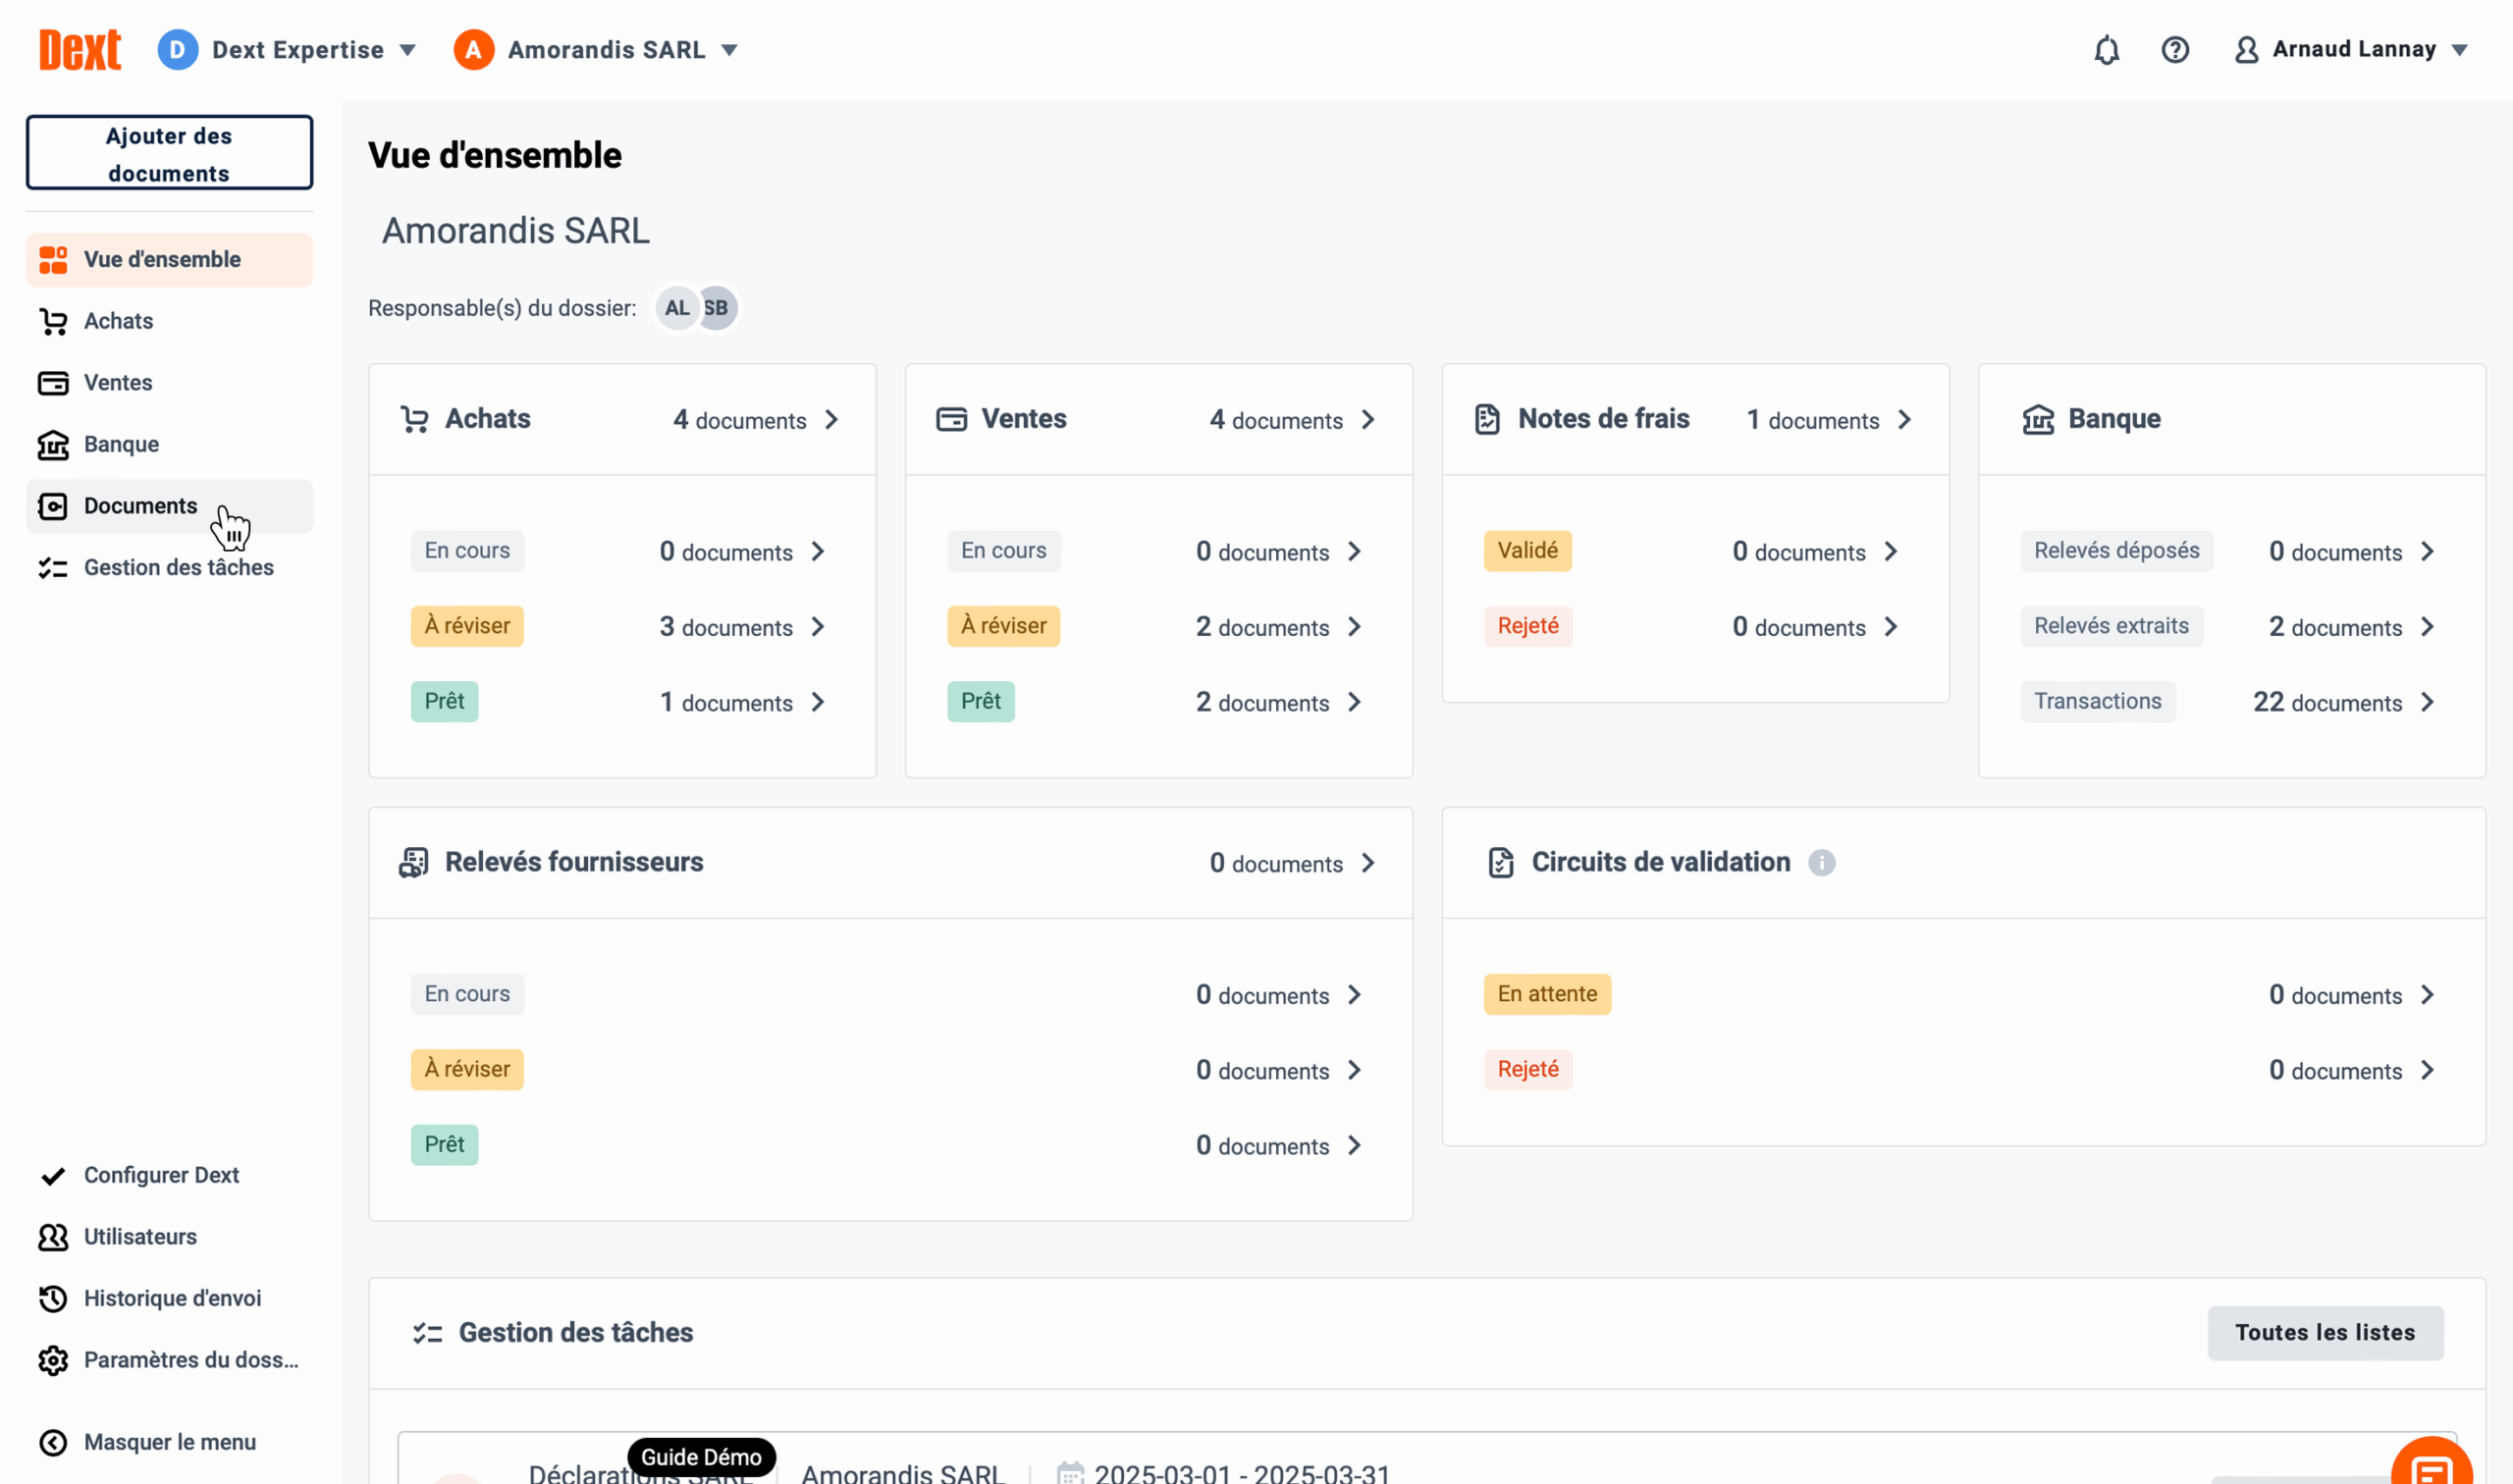Click the Relevés fournisseurs card icon
Viewport: 2513px width, 1484px height.
413,862
